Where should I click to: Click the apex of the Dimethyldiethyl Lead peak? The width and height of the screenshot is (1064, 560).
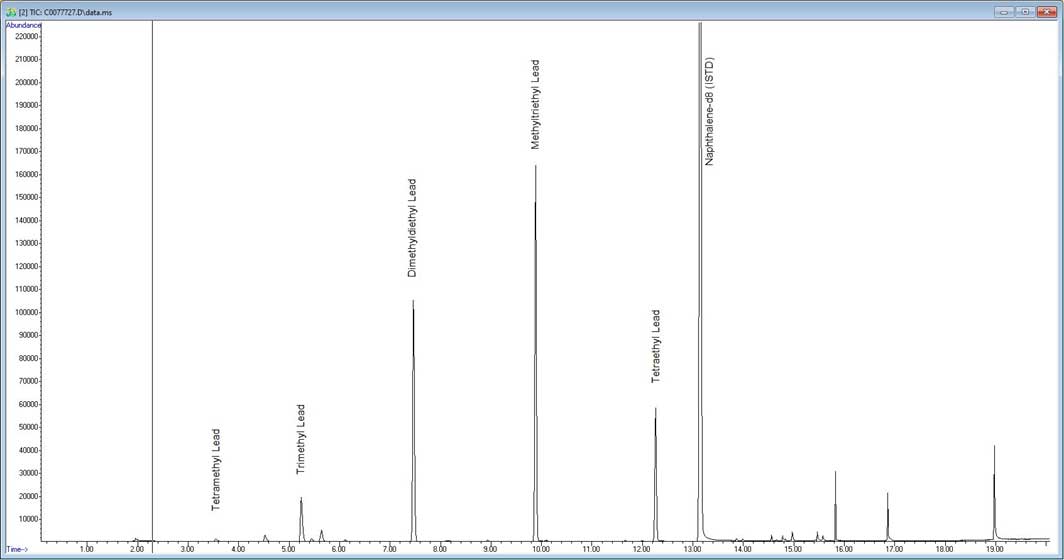tap(412, 302)
